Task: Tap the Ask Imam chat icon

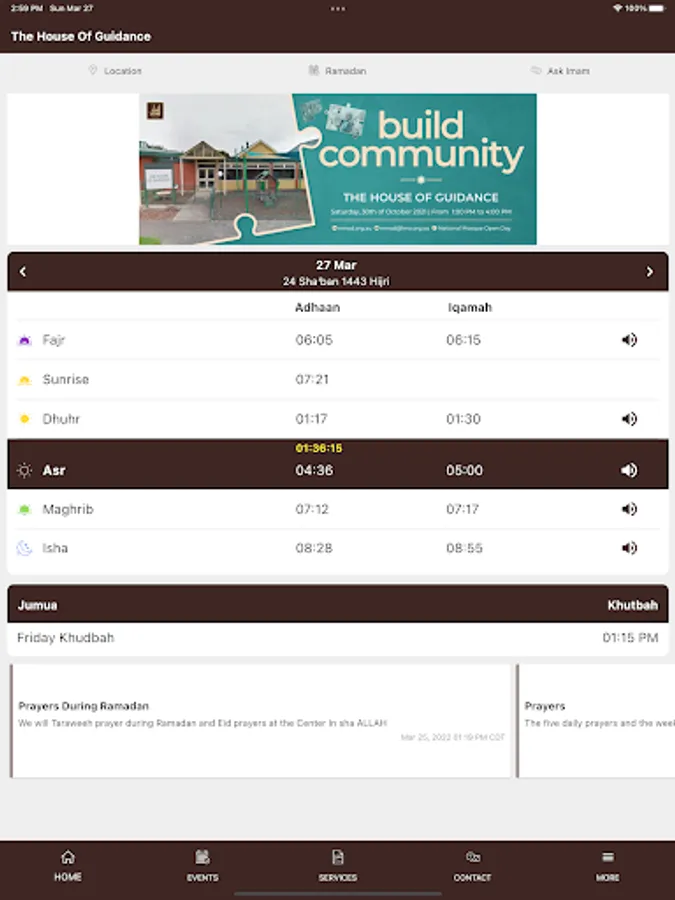Action: coord(536,70)
